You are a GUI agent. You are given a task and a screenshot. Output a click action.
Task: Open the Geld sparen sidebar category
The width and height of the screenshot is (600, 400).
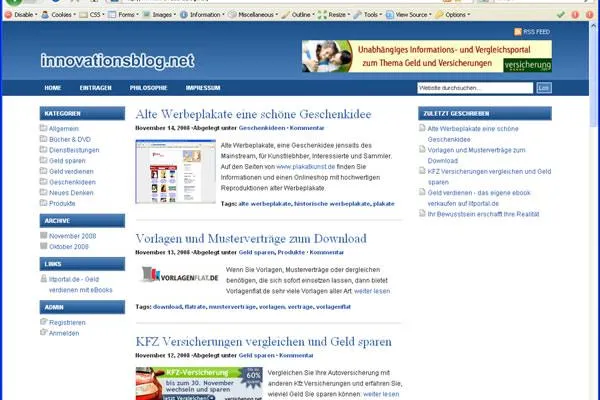[67, 161]
